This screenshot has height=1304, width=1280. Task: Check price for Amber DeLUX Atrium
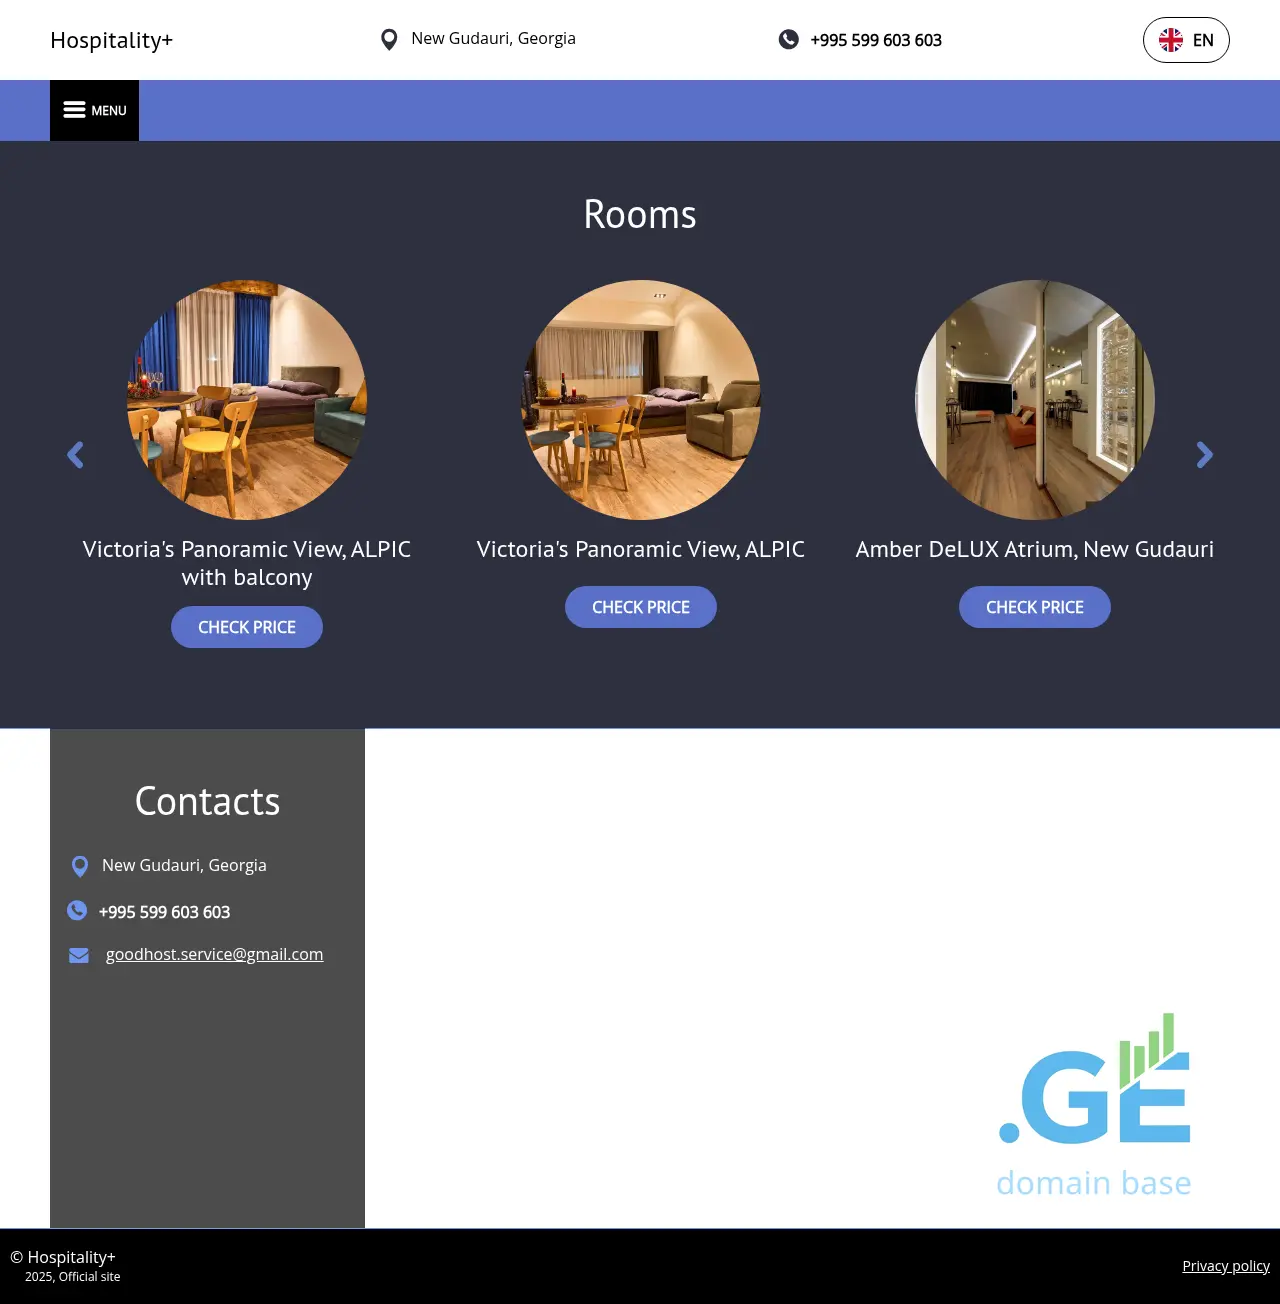coord(1034,607)
